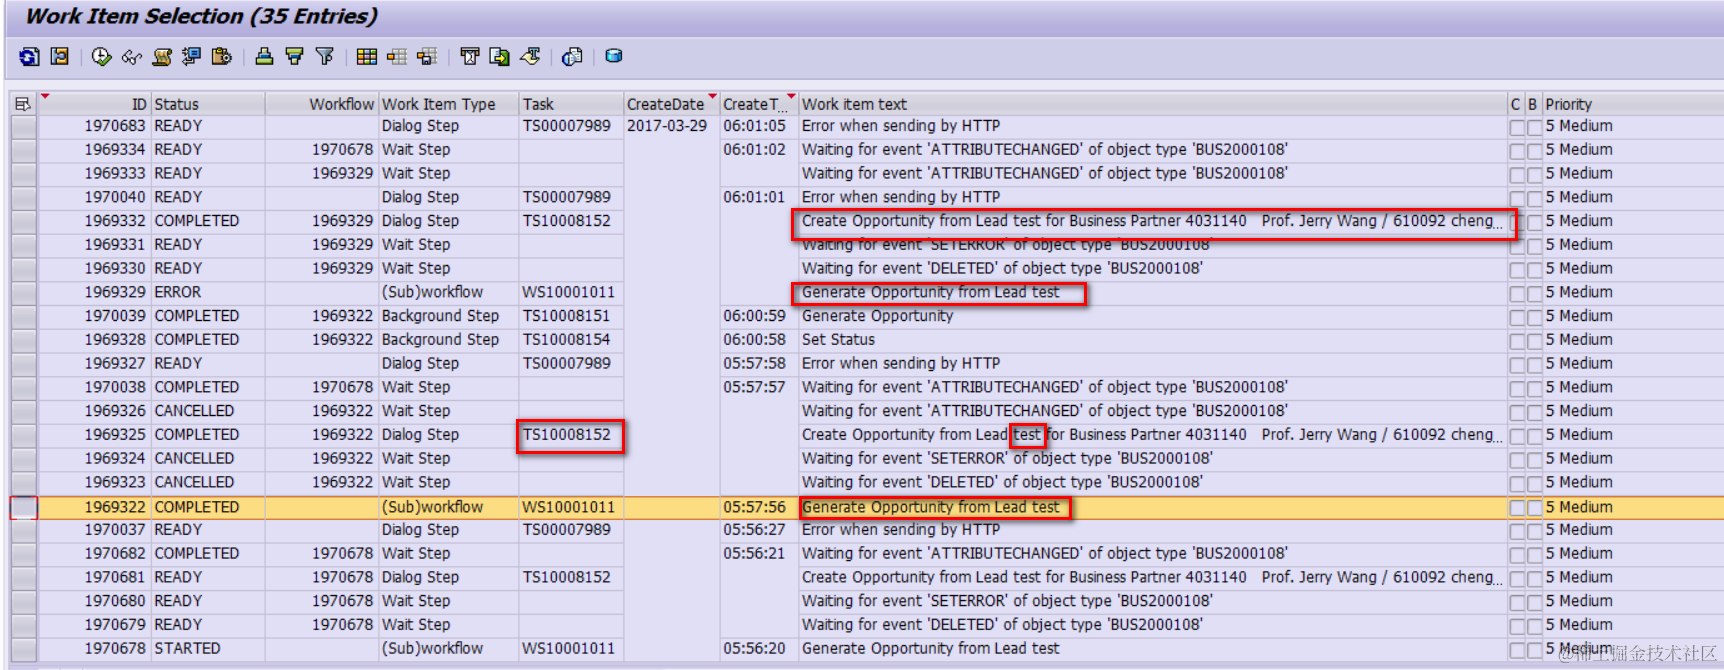Viewport: 1724px width, 670px height.
Task: Click the colored grid Change Layout icon
Action: coord(367,57)
